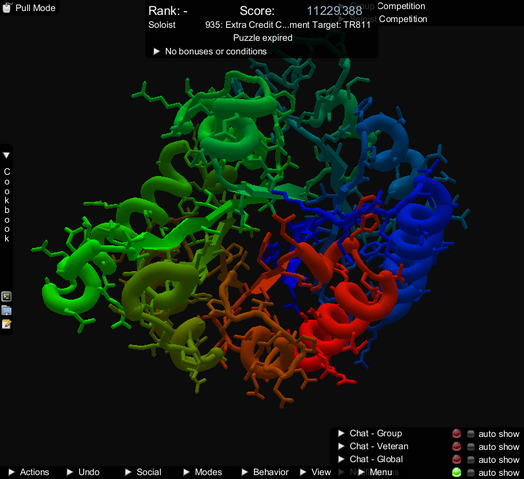Viewport: 524px width, 479px height.
Task: Click the notepad pencil icon in Cookbook sidebar
Action: click(6, 324)
